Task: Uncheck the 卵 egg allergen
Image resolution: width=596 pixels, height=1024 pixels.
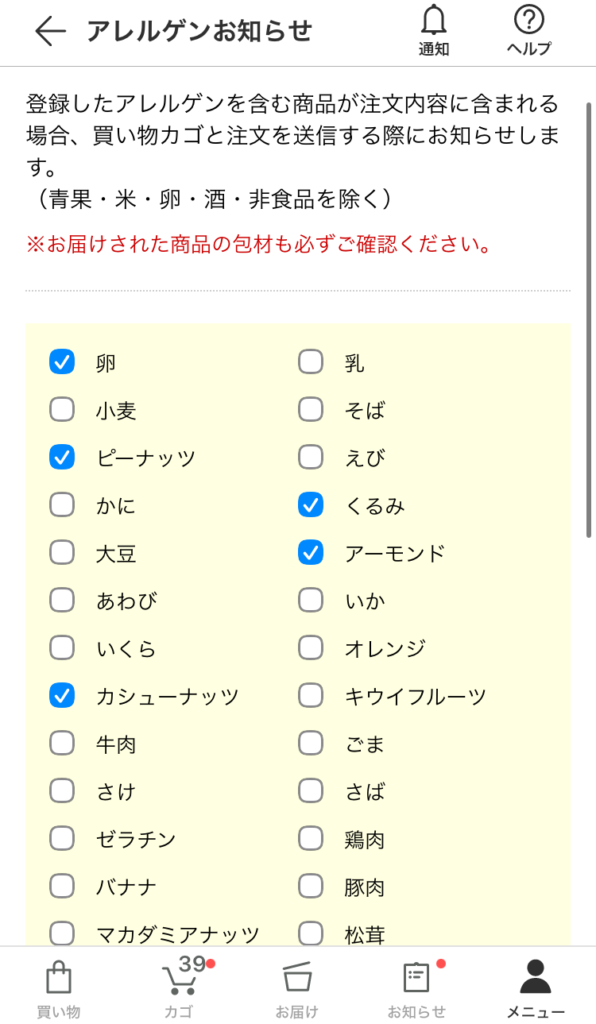Action: (62, 363)
